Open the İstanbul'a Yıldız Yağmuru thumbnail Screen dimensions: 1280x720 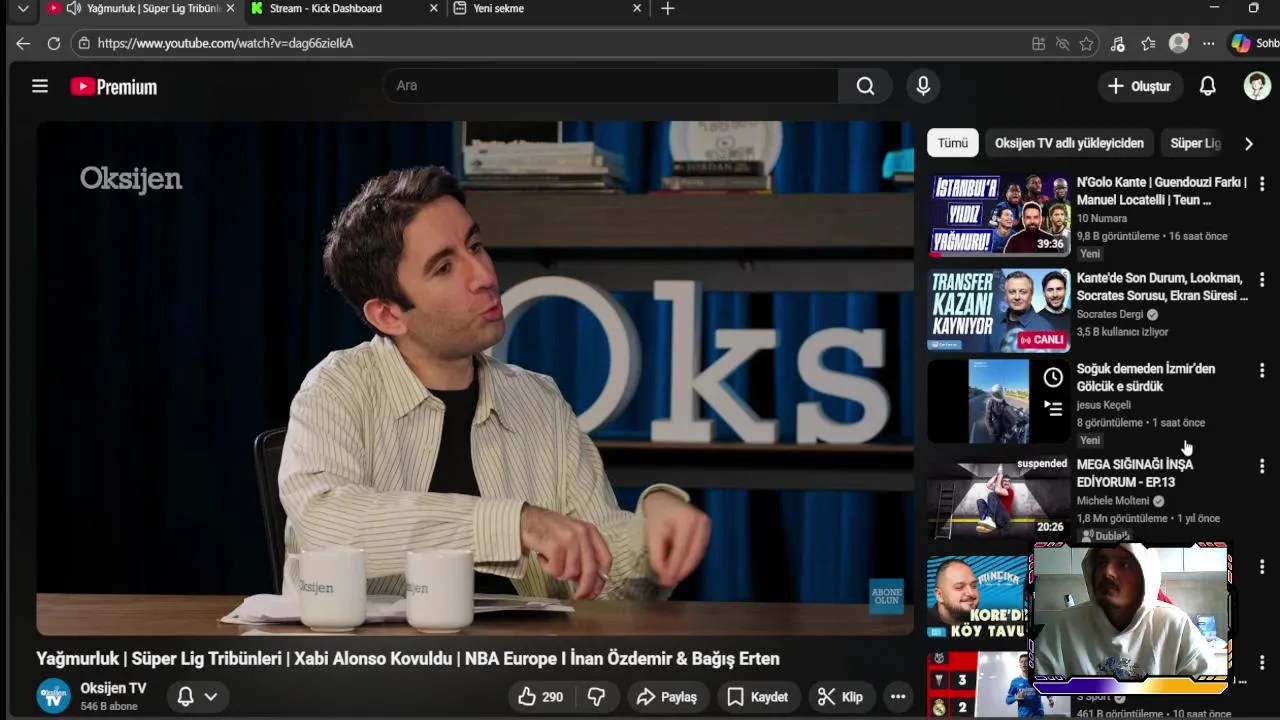[998, 215]
